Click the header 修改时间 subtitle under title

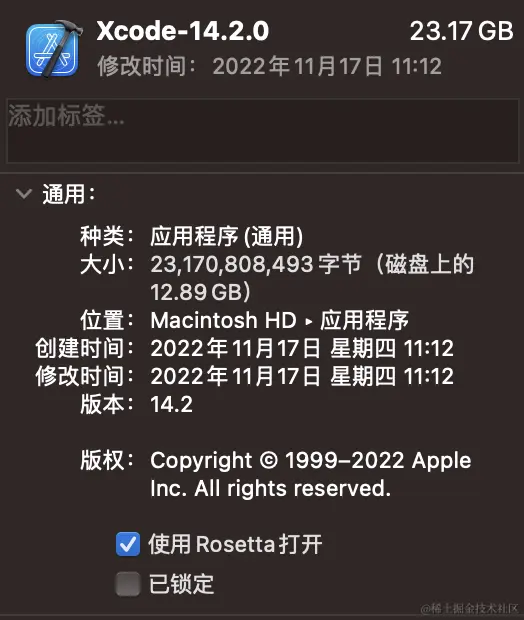point(269,66)
